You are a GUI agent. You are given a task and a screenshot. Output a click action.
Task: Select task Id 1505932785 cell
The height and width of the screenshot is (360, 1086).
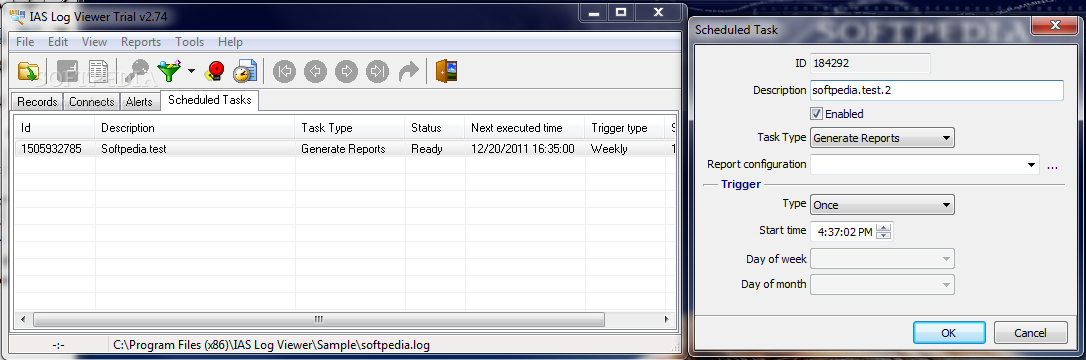pyautogui.click(x=55, y=148)
